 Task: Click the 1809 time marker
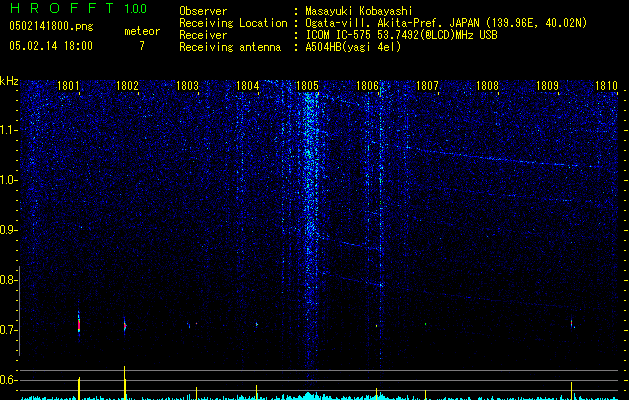pos(548,85)
